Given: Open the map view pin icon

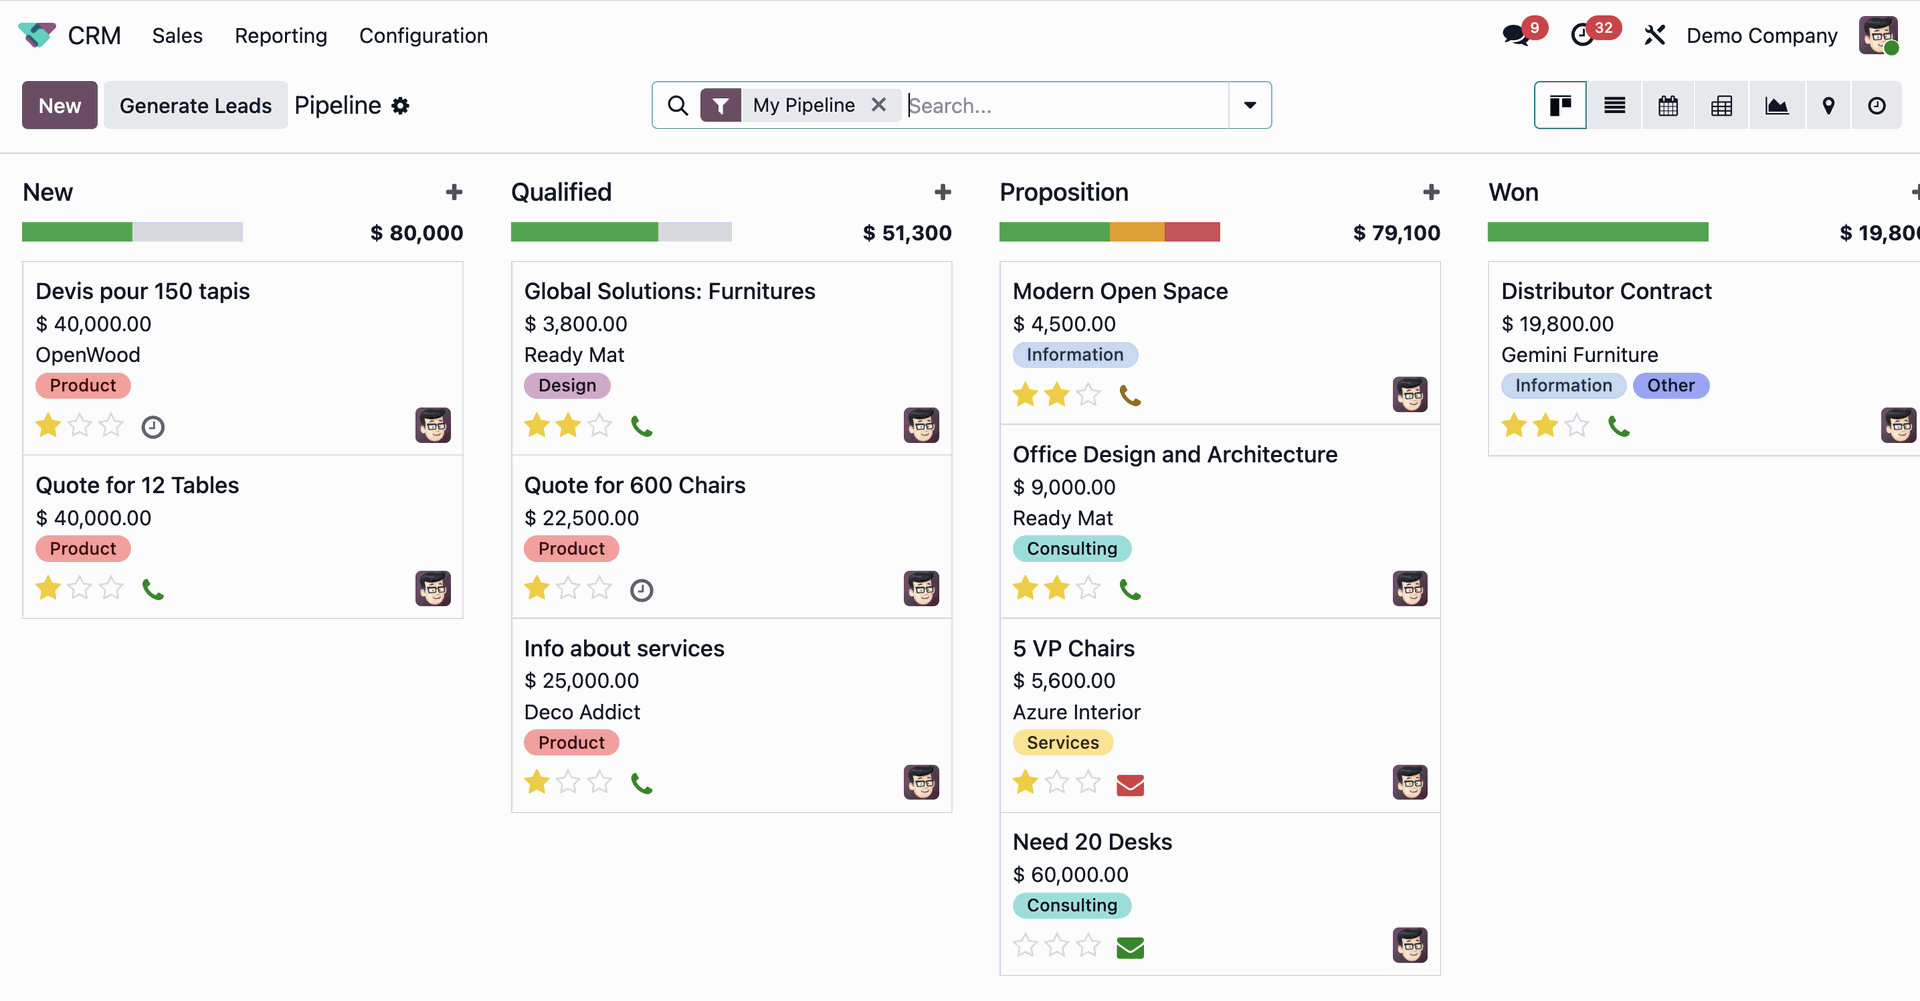Looking at the screenshot, I should (x=1829, y=106).
